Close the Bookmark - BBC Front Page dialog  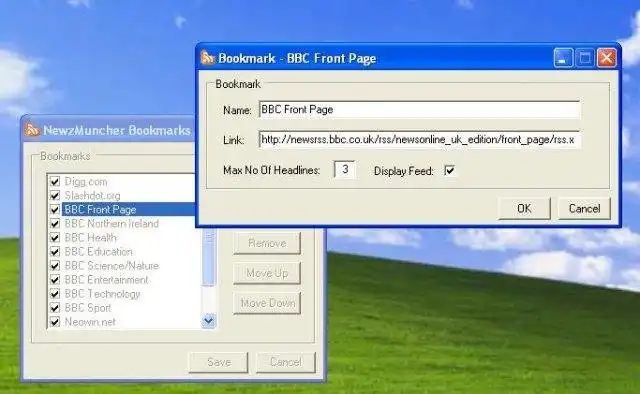coord(607,58)
